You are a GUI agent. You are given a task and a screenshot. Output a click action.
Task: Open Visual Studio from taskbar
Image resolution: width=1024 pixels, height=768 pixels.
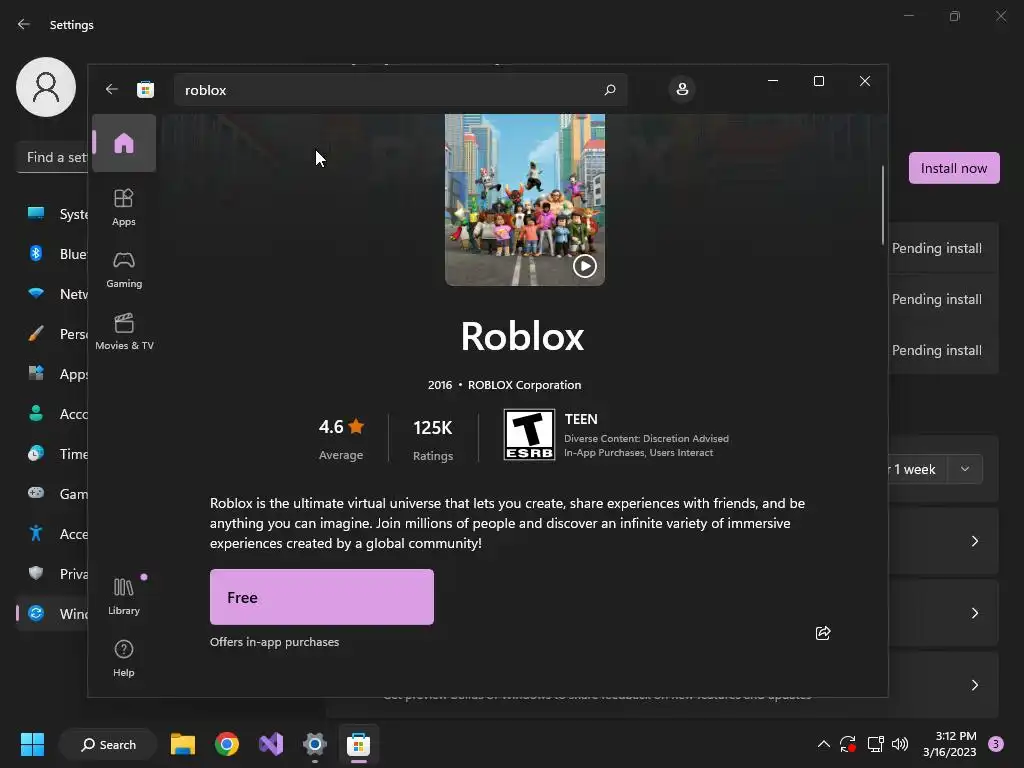click(x=271, y=744)
